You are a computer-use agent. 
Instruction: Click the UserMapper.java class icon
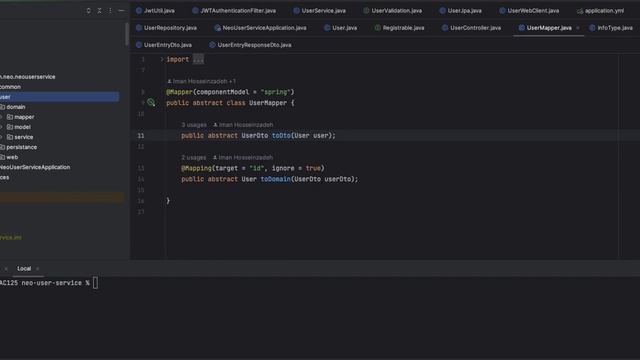(521, 28)
